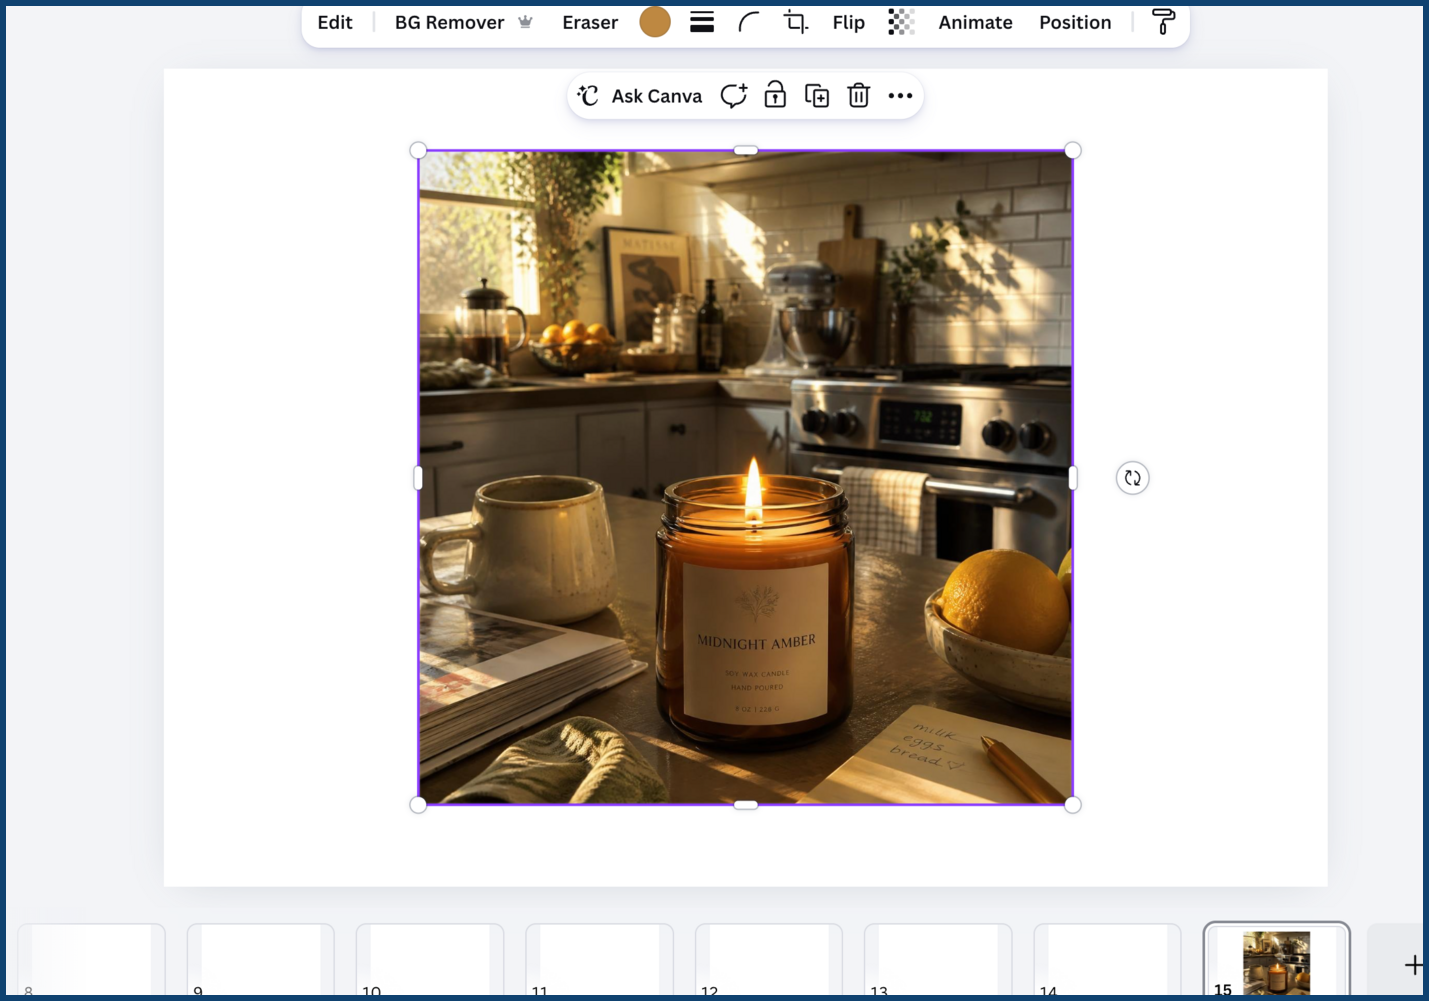Open corner rounding option icon
Image resolution: width=1429 pixels, height=1001 pixels.
point(748,22)
